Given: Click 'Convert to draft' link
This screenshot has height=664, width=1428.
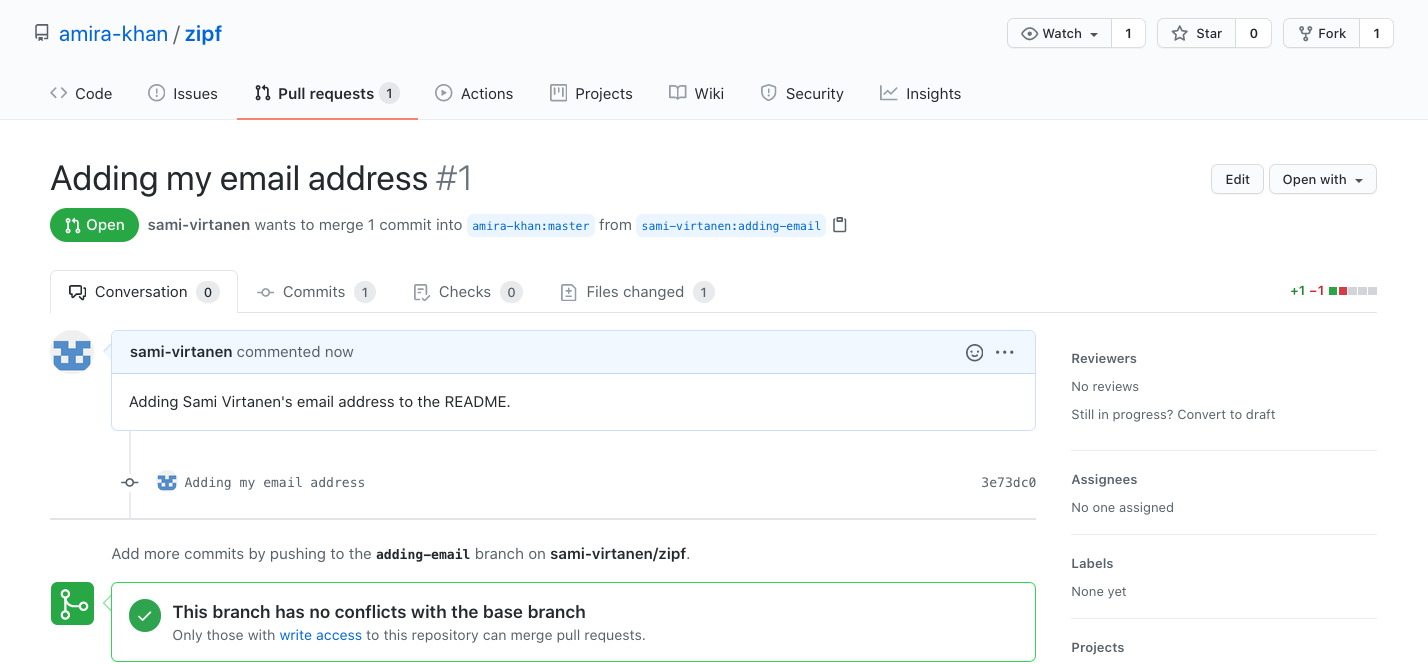Looking at the screenshot, I should pyautogui.click(x=1226, y=414).
